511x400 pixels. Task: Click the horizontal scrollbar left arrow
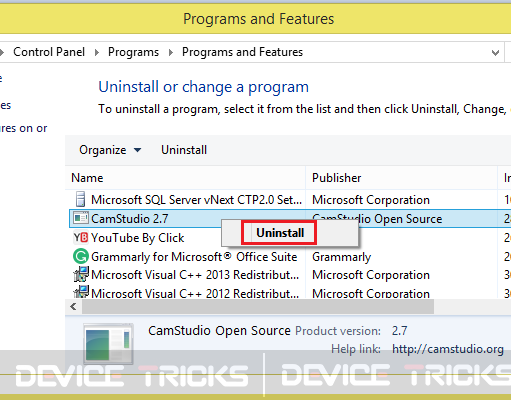[x=74, y=306]
